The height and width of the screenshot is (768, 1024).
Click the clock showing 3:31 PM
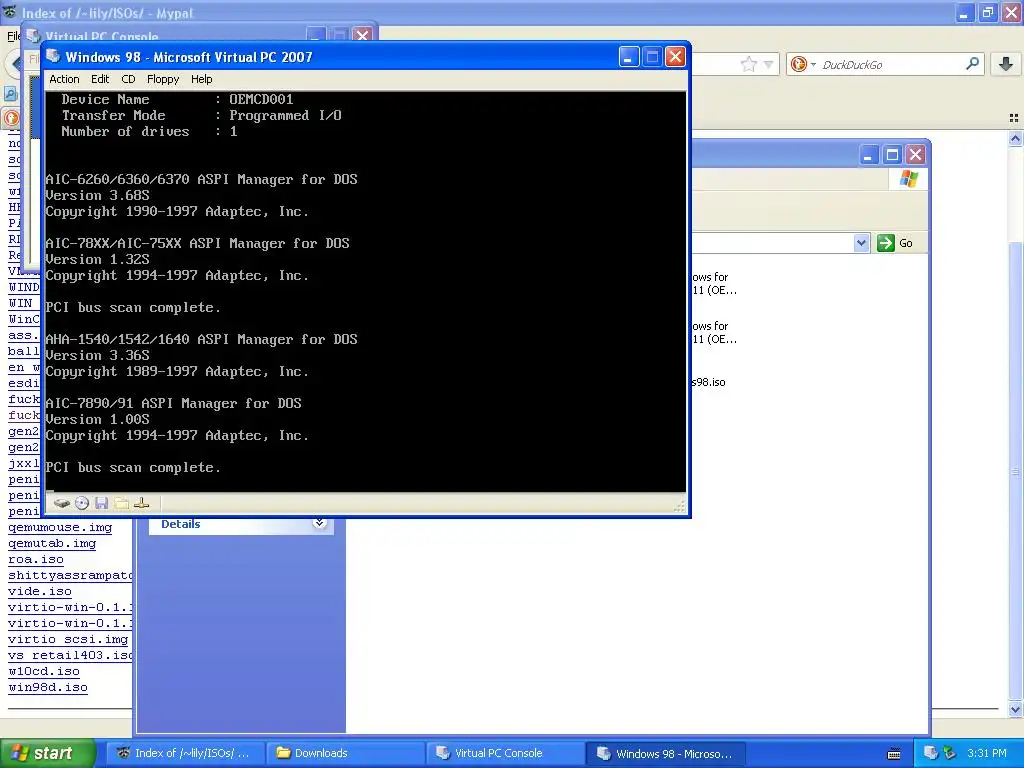click(x=987, y=753)
